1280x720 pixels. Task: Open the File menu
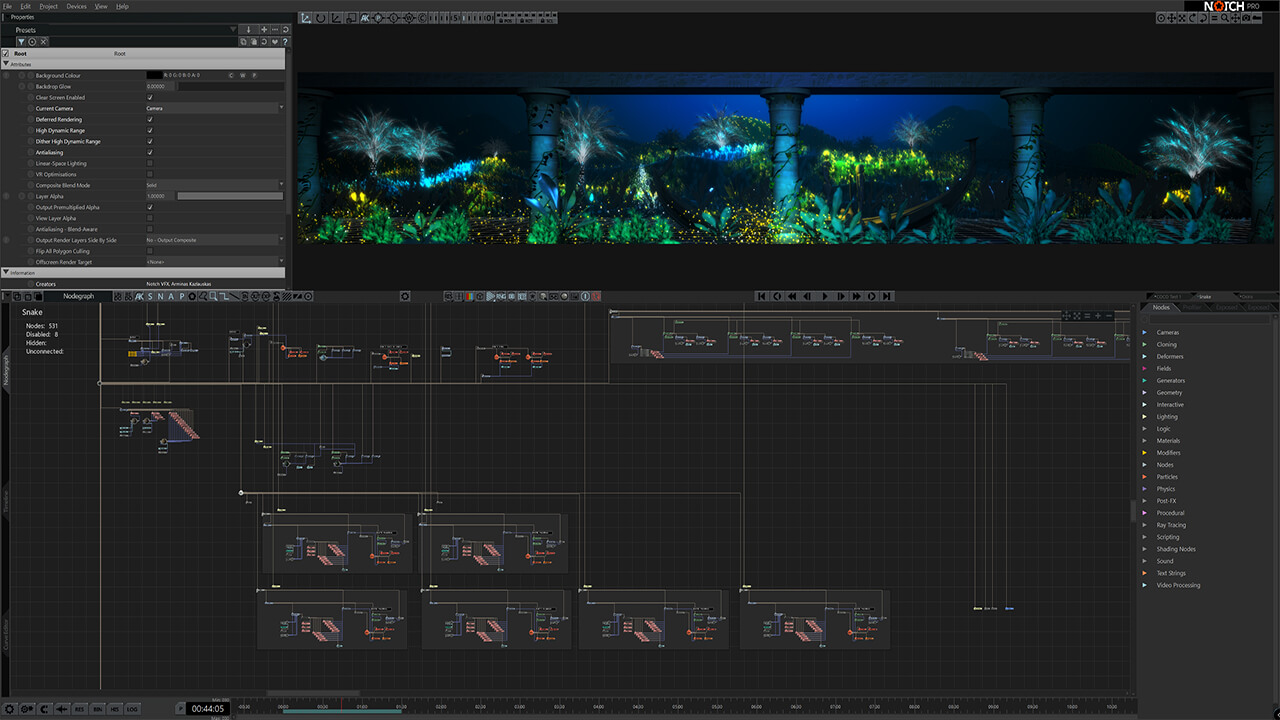point(8,6)
